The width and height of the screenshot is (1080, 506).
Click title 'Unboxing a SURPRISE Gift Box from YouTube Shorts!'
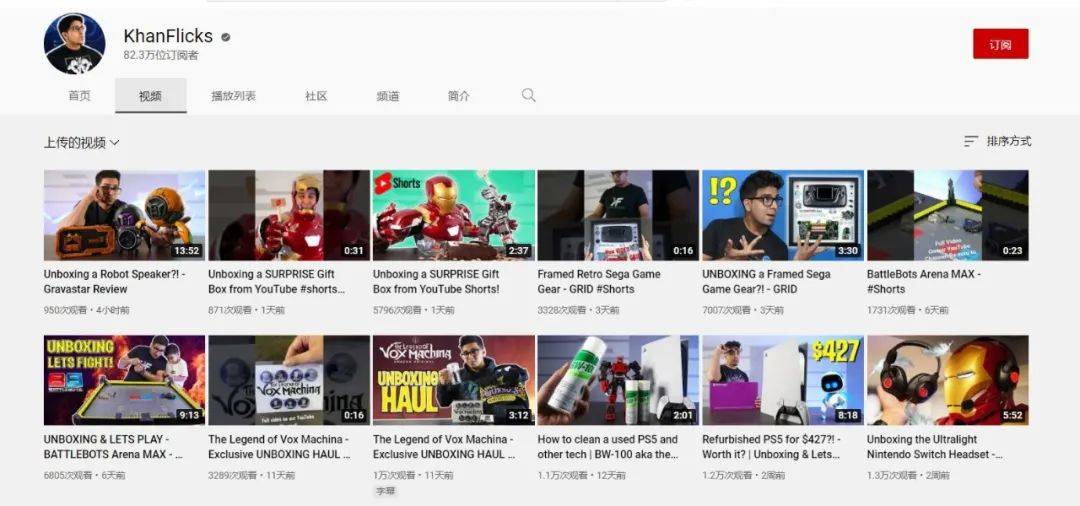coord(437,282)
